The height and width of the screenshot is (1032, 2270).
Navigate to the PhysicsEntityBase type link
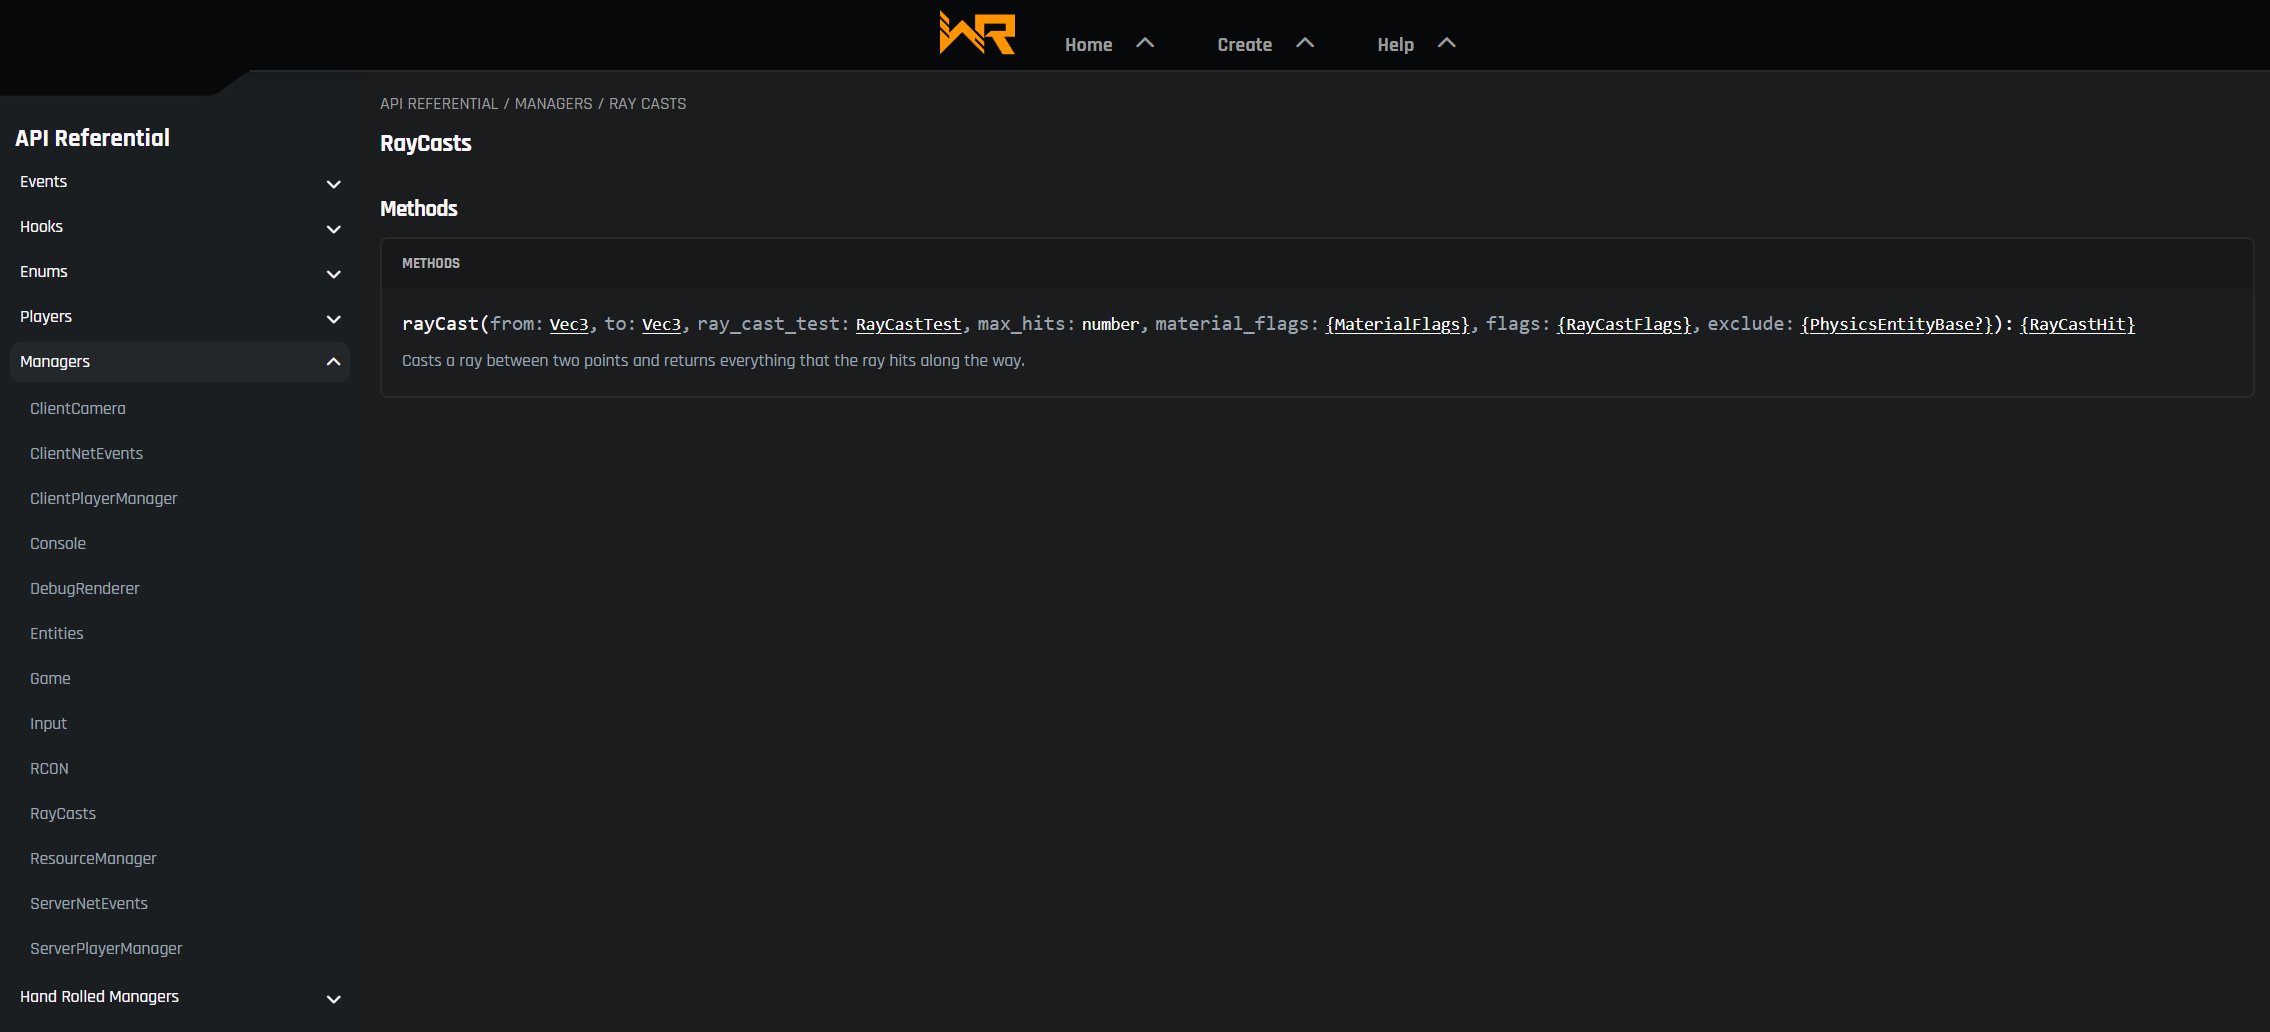(x=1896, y=325)
